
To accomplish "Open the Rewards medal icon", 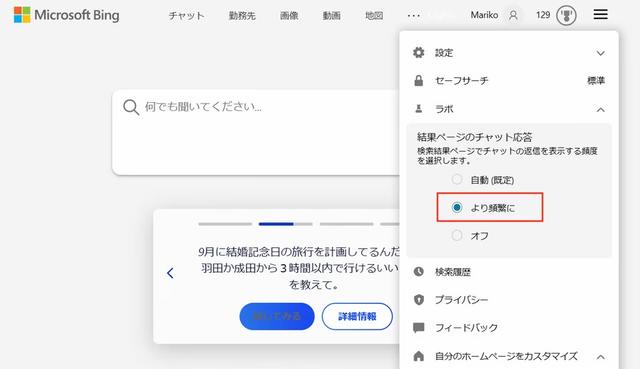I will 566,16.
